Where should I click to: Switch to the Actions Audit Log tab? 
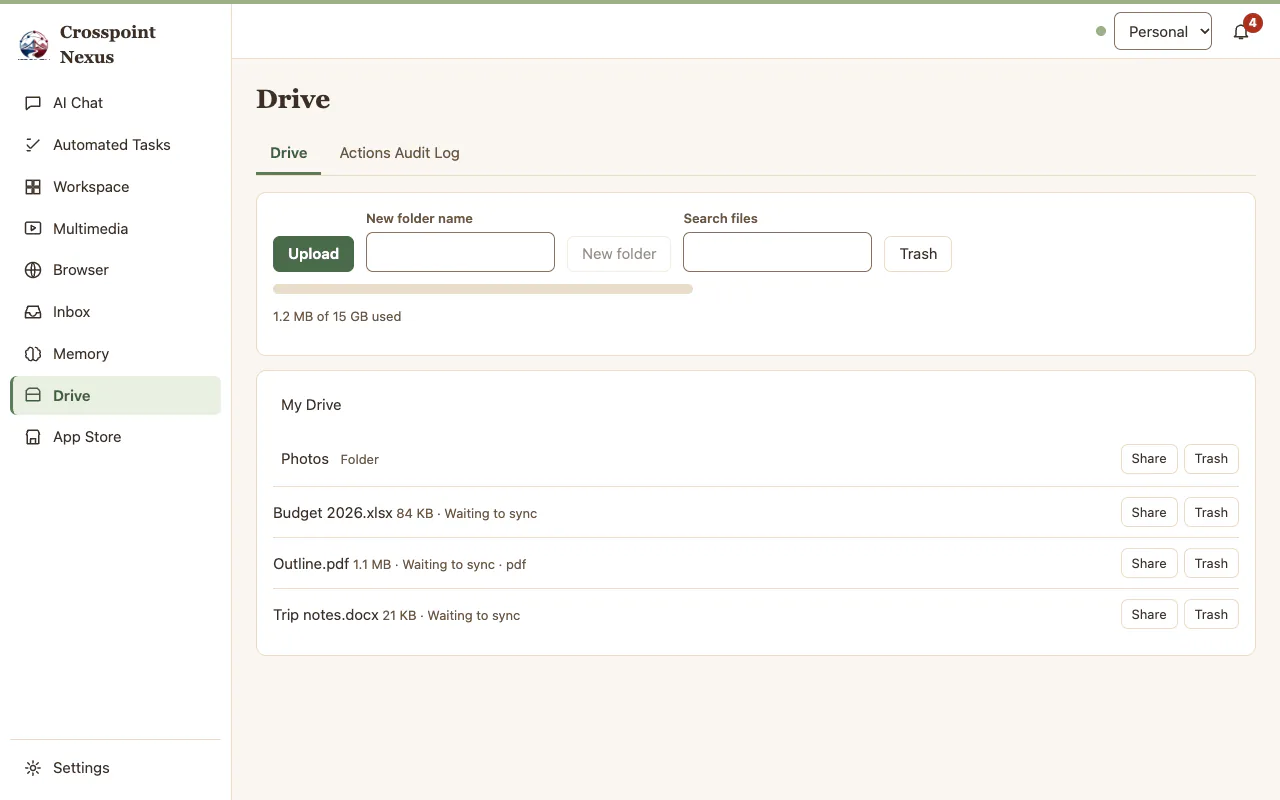400,153
